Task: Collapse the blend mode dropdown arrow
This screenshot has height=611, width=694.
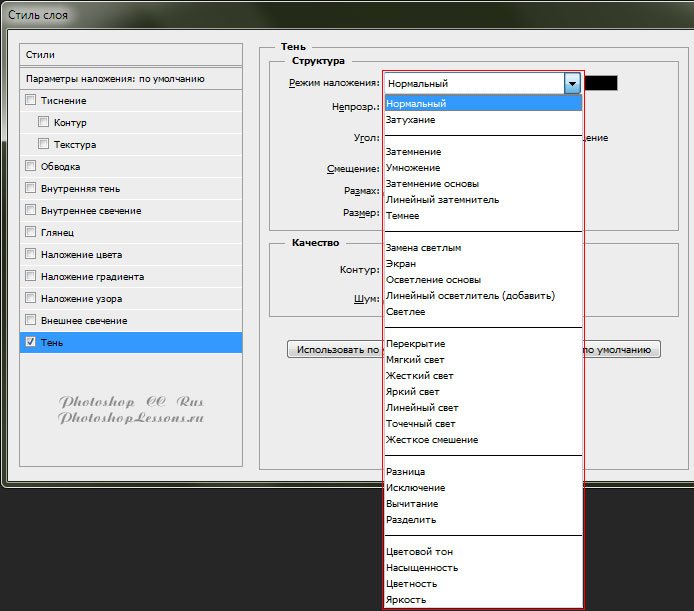Action: click(572, 84)
